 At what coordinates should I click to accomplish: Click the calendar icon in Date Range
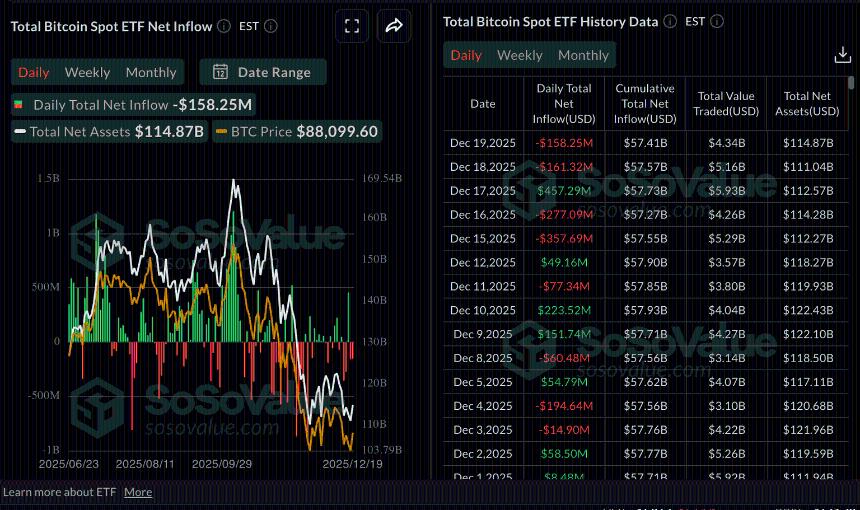click(220, 72)
